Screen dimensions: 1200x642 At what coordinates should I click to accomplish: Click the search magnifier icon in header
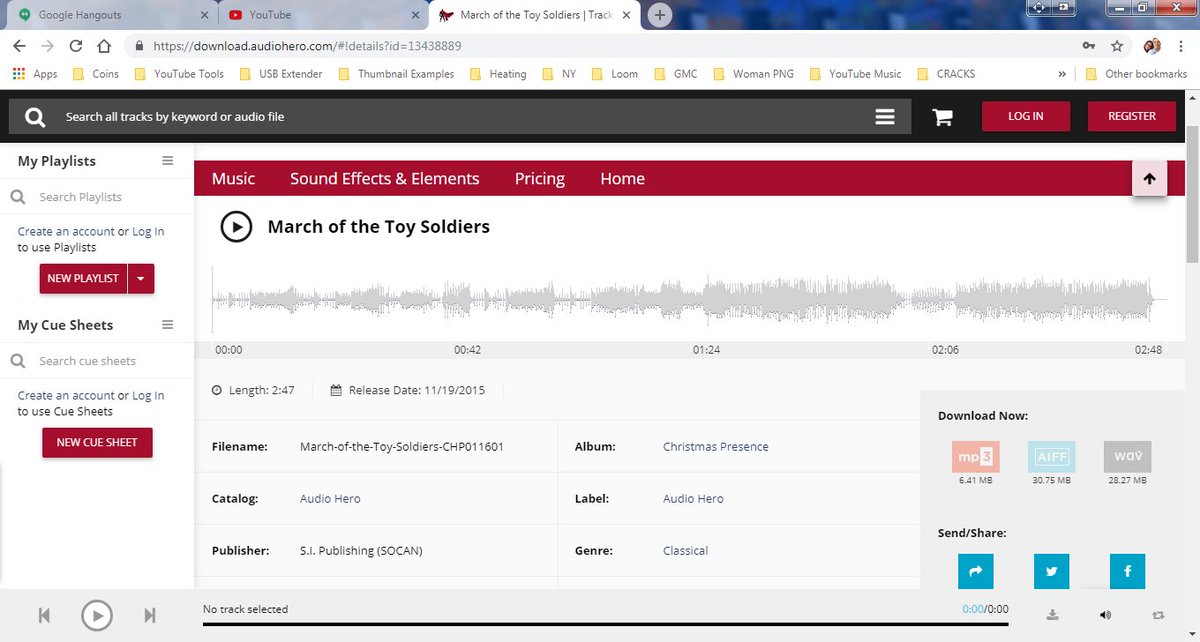[x=35, y=117]
